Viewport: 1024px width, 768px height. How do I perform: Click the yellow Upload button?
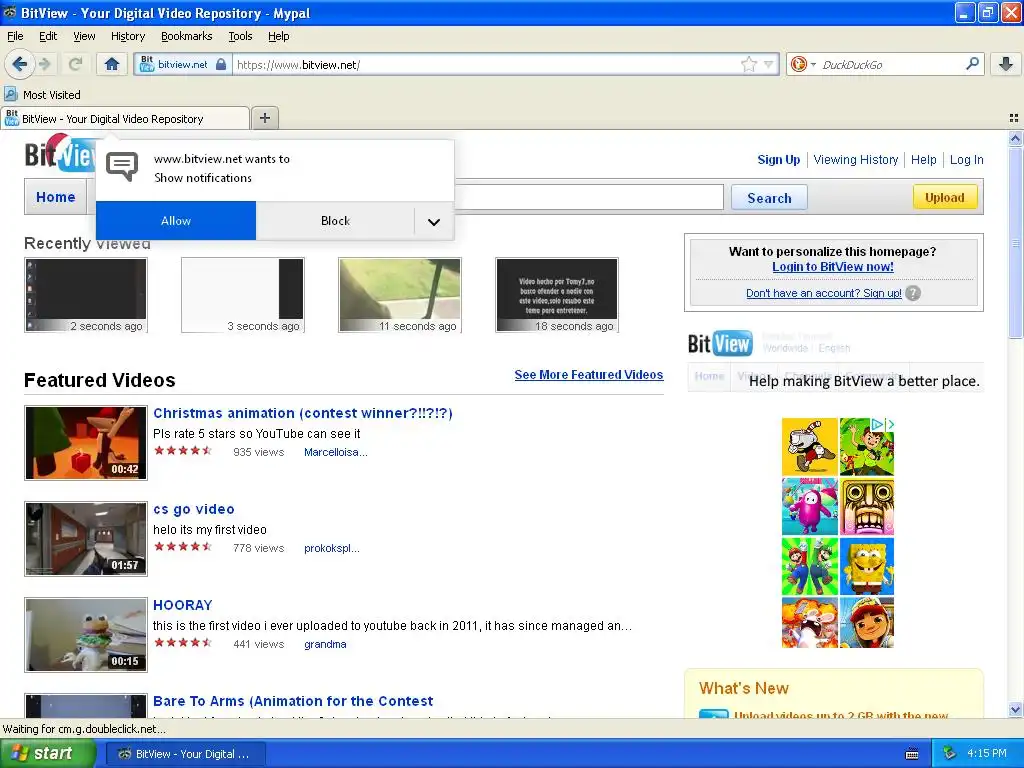944,197
